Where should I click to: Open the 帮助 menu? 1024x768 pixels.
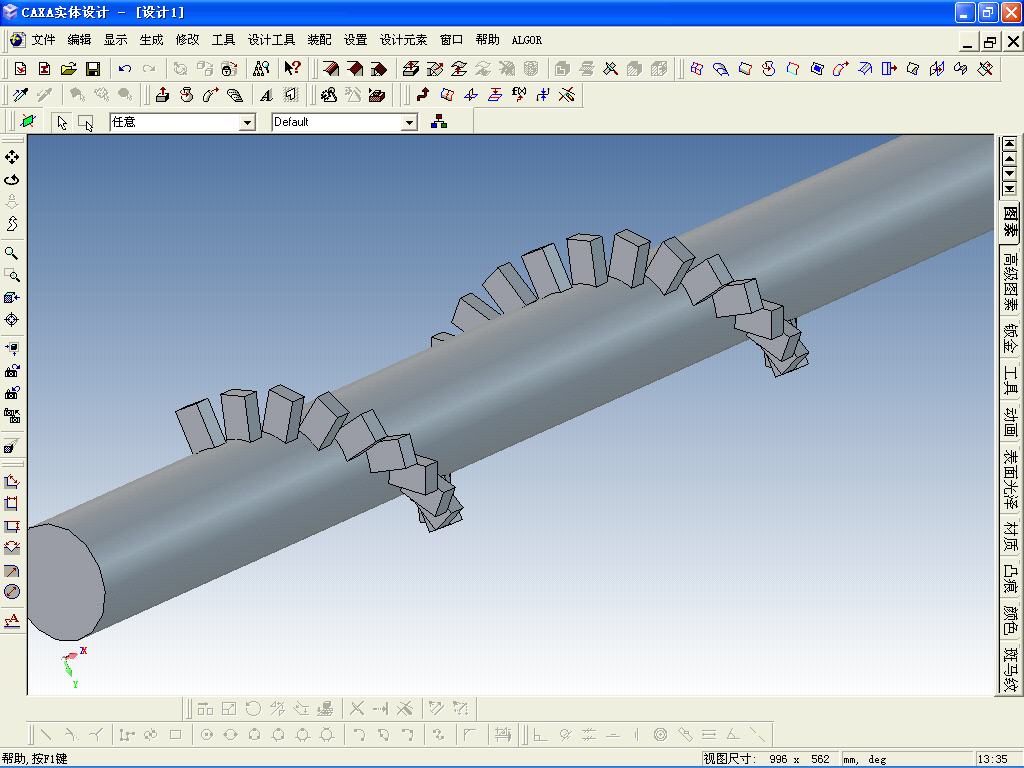point(487,40)
